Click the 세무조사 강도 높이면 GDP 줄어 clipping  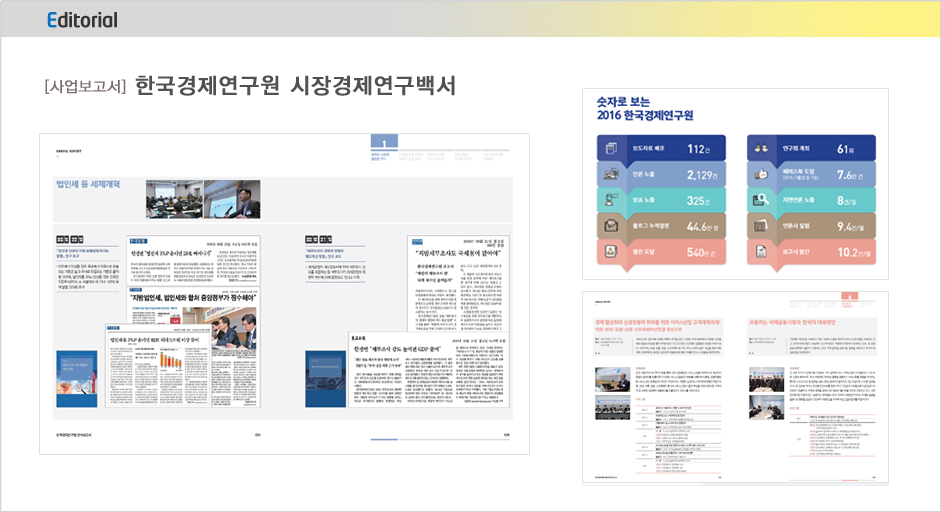coord(428,370)
